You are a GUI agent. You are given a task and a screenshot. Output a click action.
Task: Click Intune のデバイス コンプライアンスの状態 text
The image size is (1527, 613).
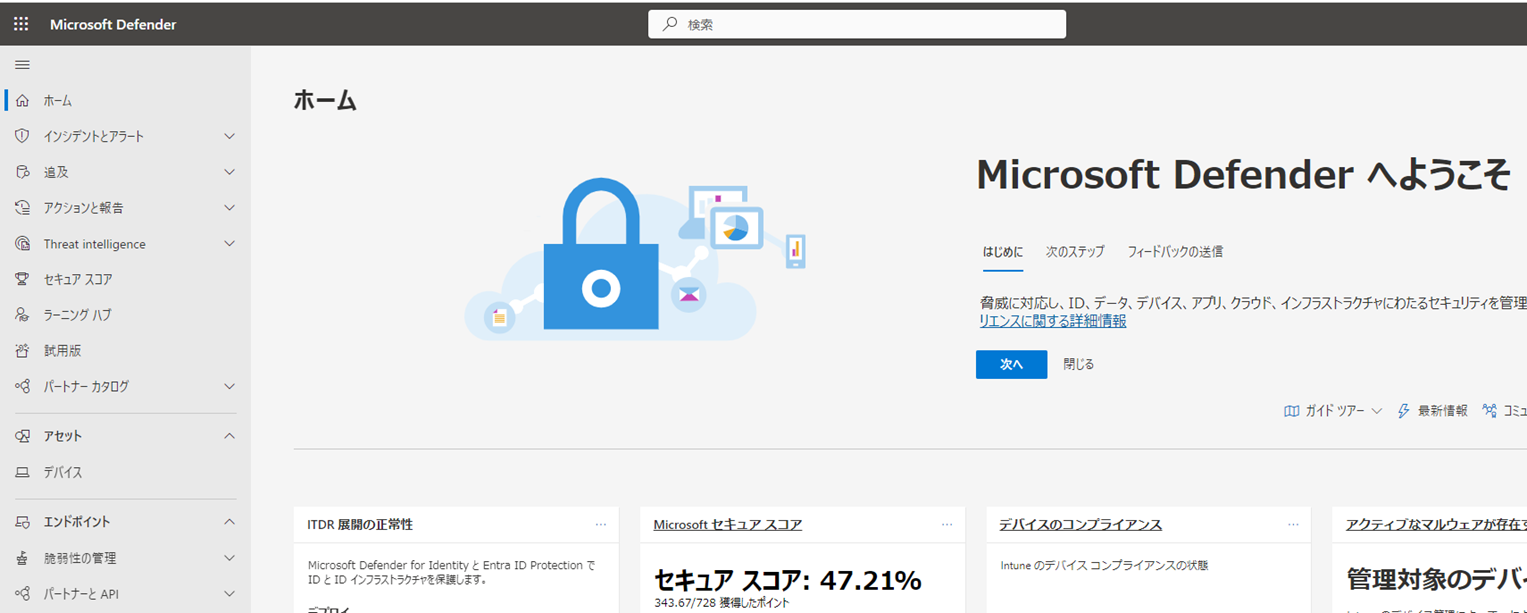tap(1104, 565)
